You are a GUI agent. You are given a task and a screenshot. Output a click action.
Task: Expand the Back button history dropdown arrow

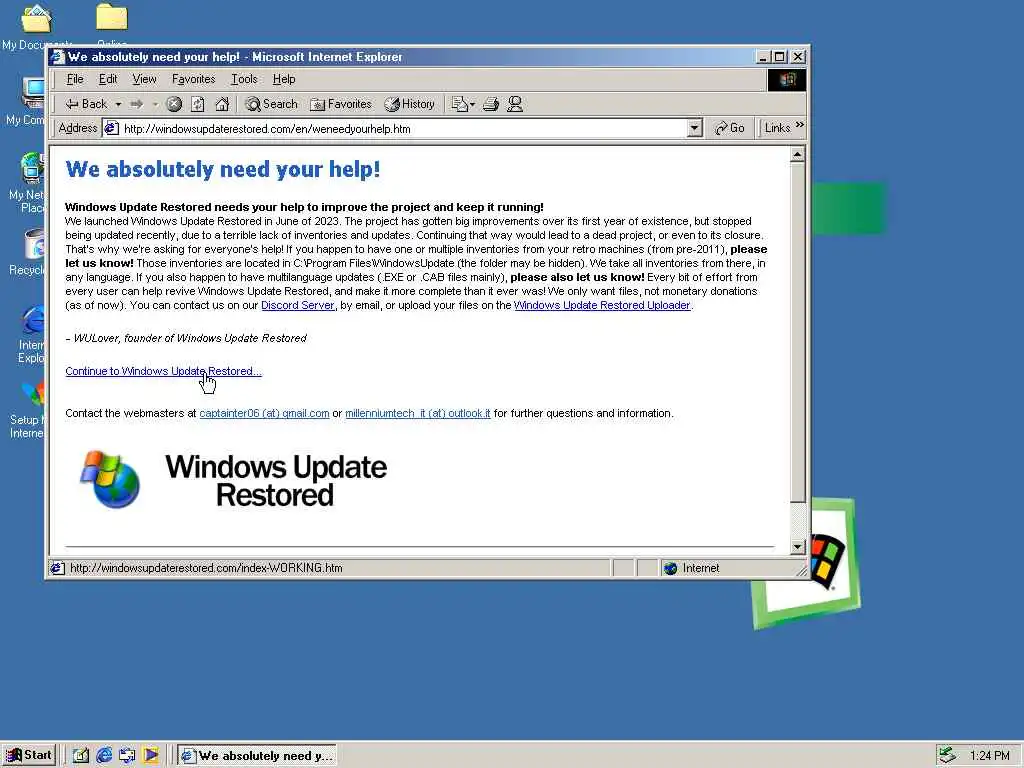tap(118, 104)
